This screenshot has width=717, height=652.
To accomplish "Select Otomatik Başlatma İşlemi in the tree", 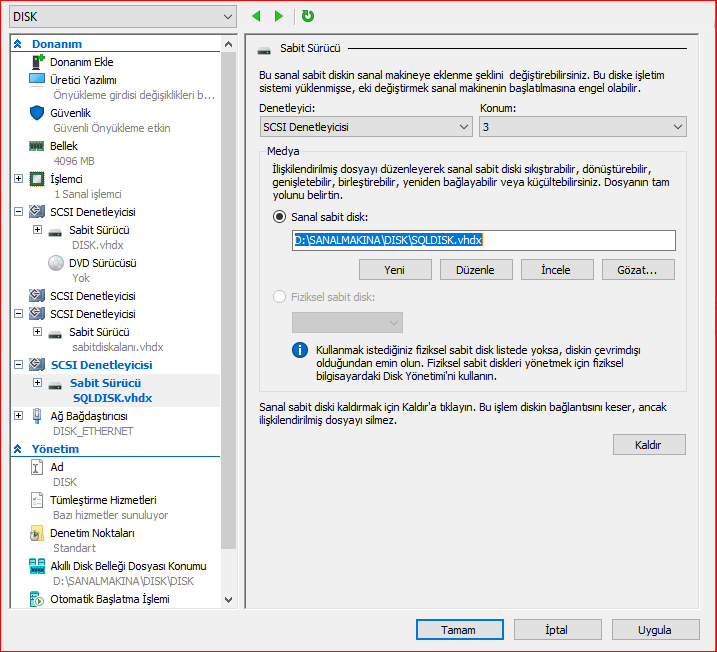I will (110, 599).
